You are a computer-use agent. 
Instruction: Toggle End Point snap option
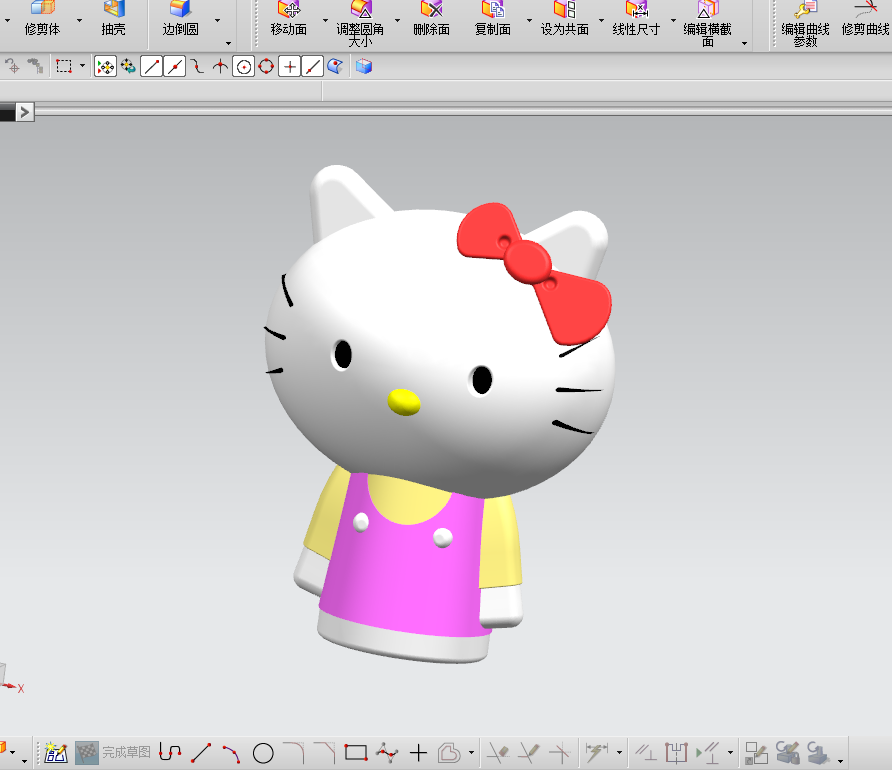click(151, 67)
